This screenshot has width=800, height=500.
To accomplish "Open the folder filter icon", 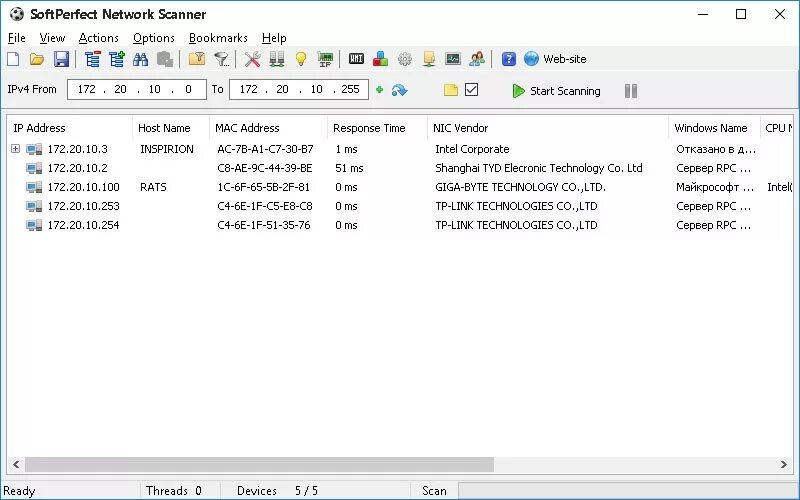I will pos(197,59).
